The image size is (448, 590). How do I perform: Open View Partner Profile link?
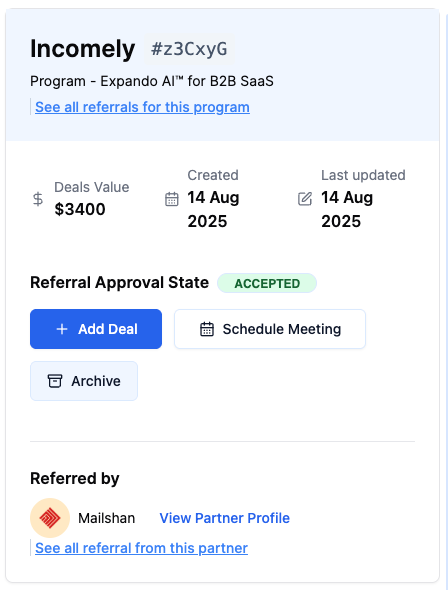pyautogui.click(x=225, y=518)
